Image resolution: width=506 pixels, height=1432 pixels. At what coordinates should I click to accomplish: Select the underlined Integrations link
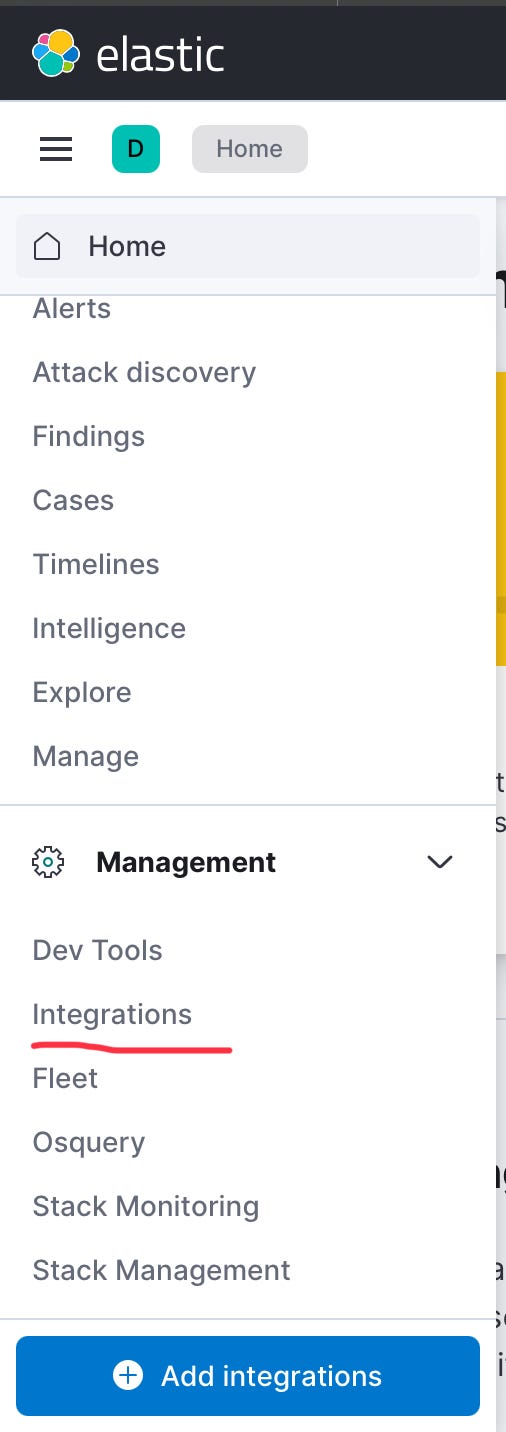pyautogui.click(x=112, y=1015)
